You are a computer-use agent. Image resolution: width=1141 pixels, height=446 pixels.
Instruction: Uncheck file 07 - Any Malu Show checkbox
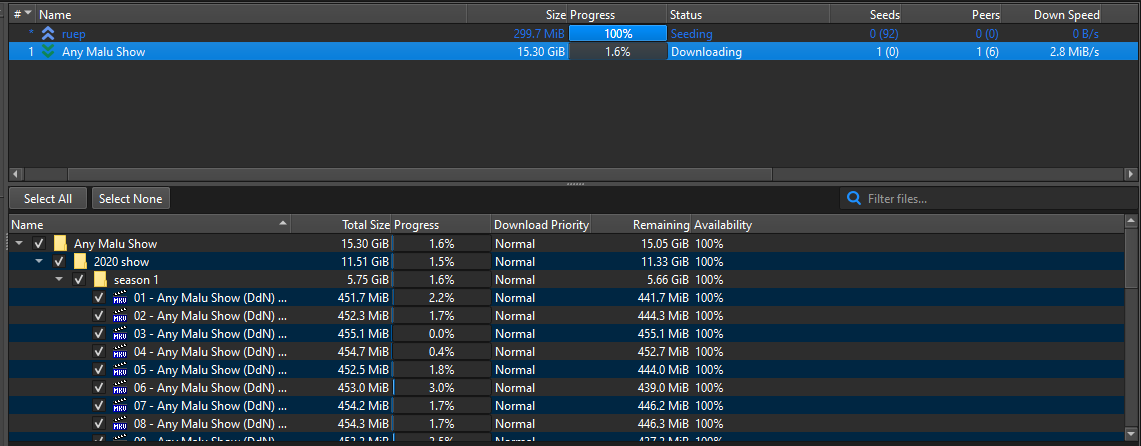coord(100,405)
